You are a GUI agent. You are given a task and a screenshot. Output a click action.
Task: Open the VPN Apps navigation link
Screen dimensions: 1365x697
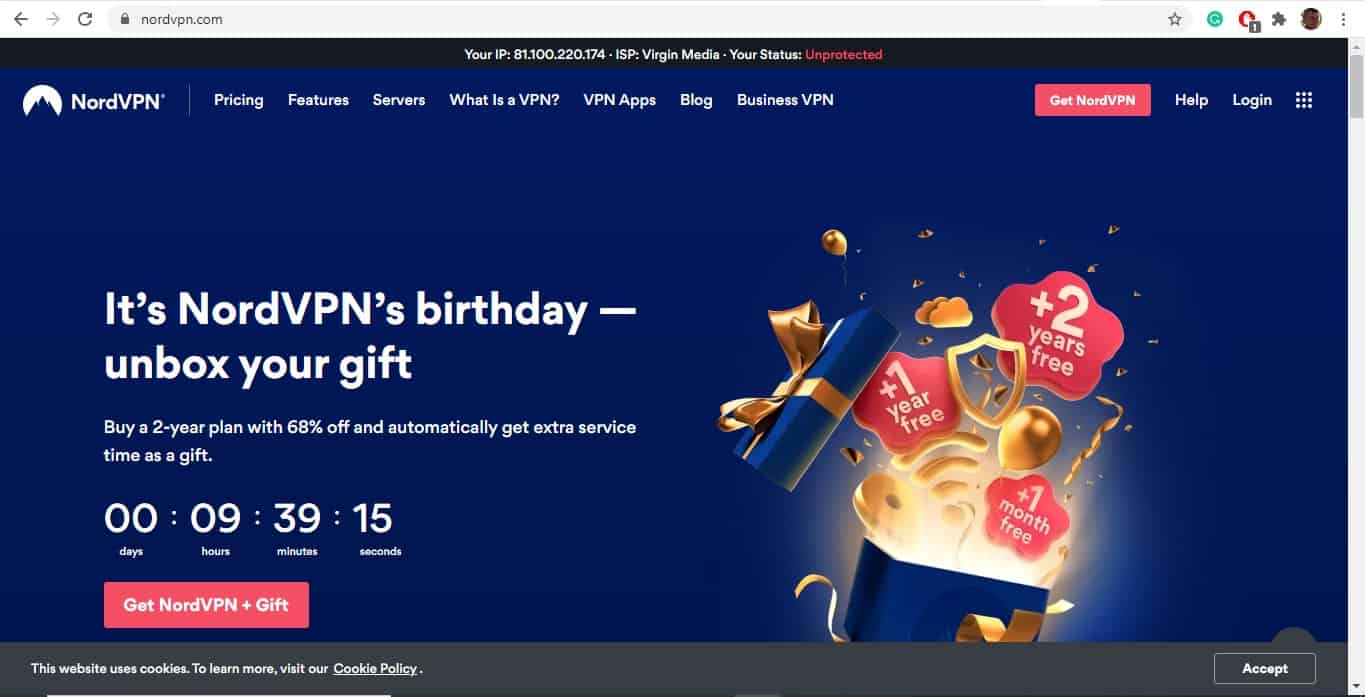pyautogui.click(x=620, y=100)
